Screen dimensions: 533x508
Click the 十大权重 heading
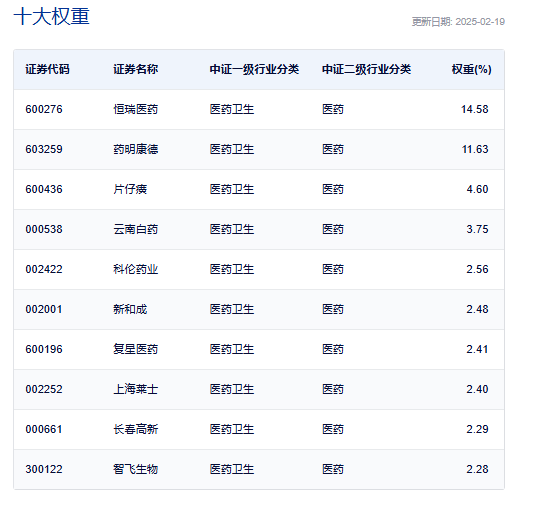(x=51, y=16)
